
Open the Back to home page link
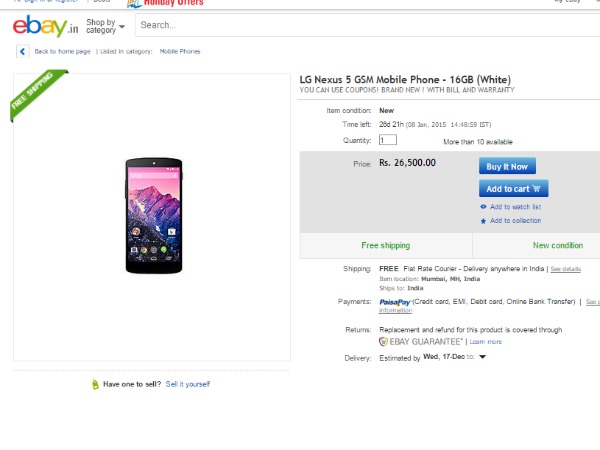pyautogui.click(x=62, y=51)
